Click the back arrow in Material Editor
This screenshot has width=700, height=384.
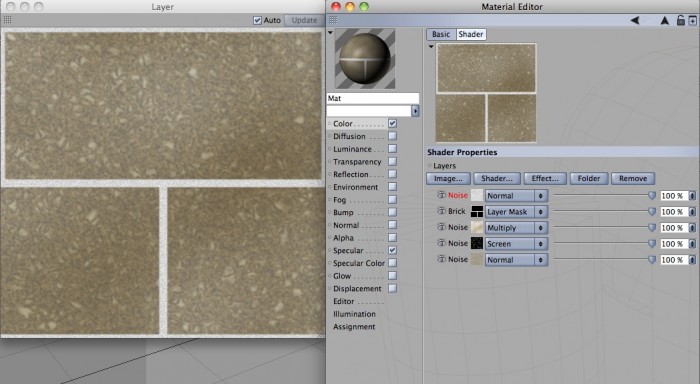634,21
